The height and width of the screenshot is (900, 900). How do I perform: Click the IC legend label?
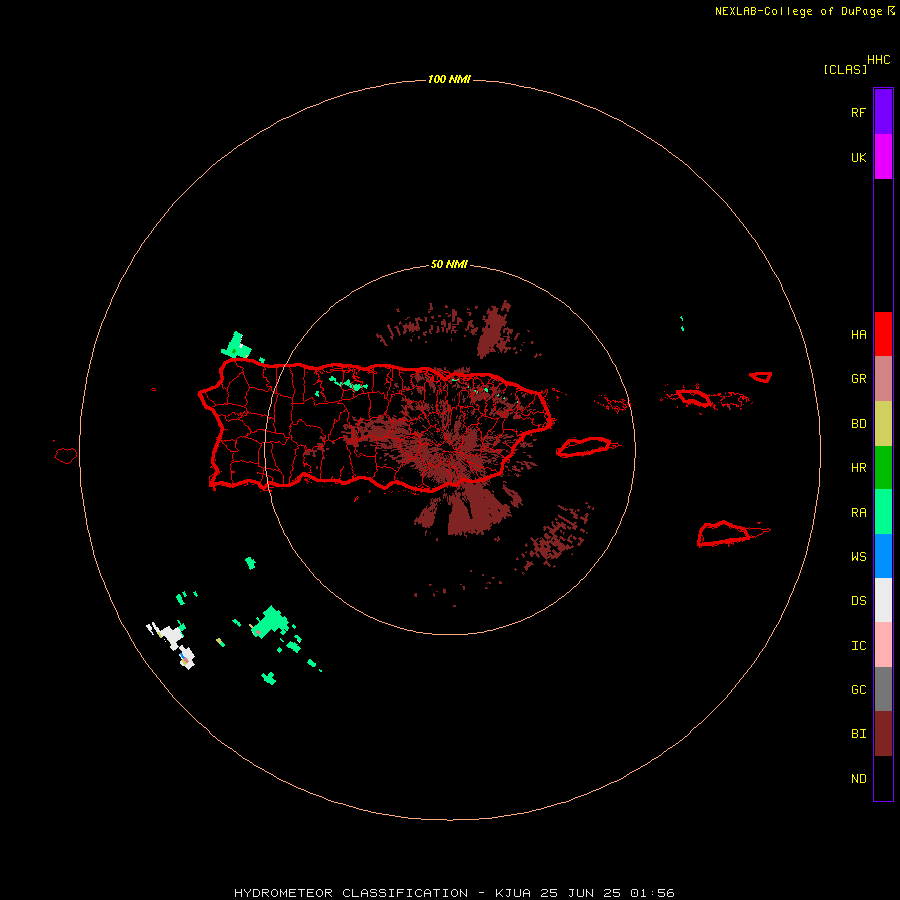pos(858,646)
